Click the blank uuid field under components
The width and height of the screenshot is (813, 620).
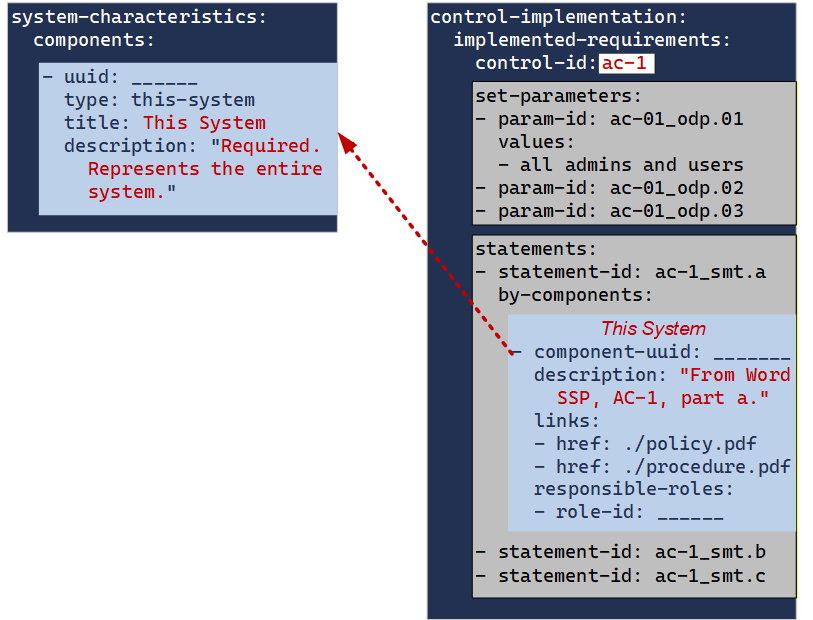164,79
